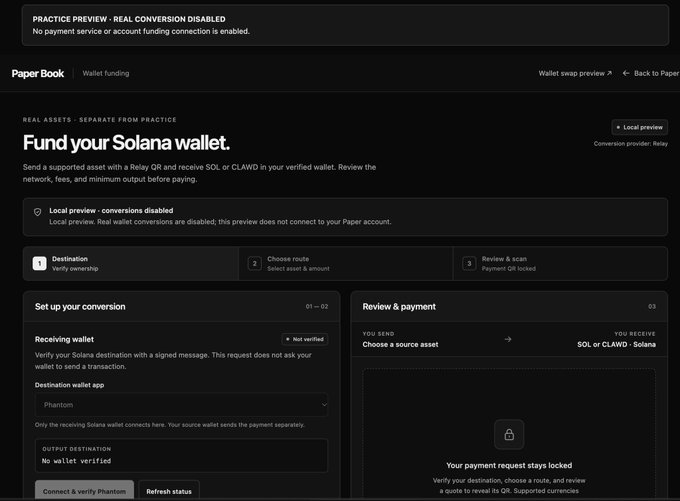The height and width of the screenshot is (501, 680).
Task: Click 'Your payment request stays locked' text
Action: click(509, 465)
